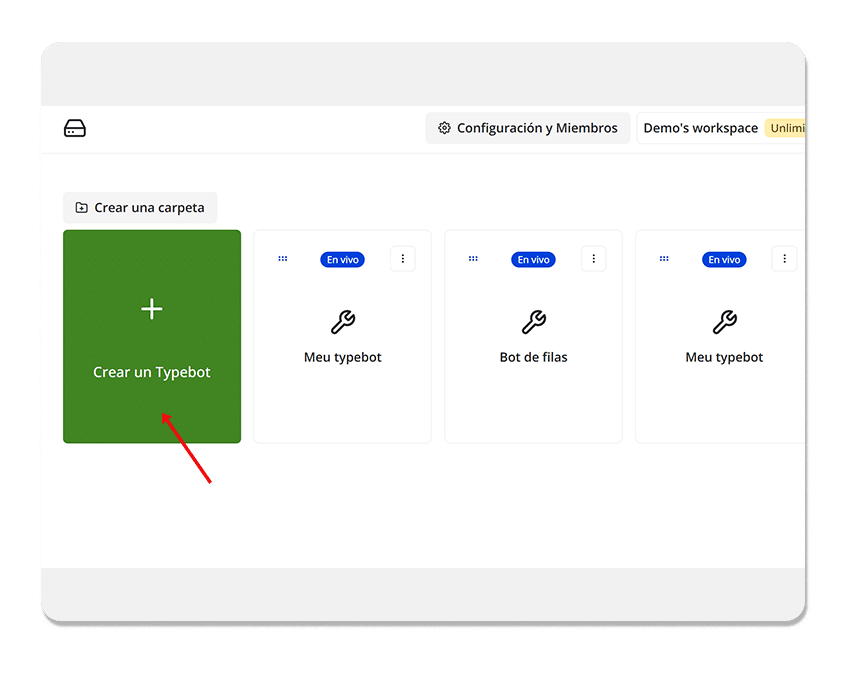Open three-dot menu on first Meu typebot card
859x694 pixels.
tap(403, 259)
